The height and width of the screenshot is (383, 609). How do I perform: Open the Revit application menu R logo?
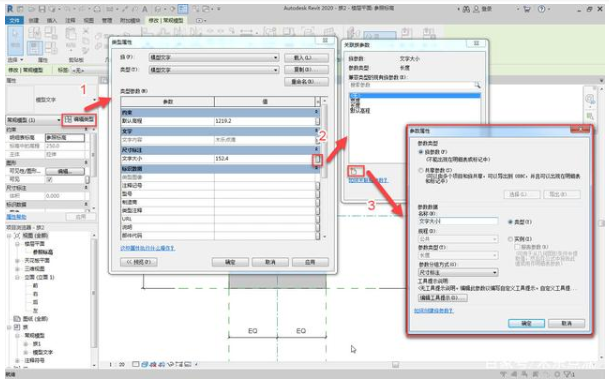[x=10, y=8]
